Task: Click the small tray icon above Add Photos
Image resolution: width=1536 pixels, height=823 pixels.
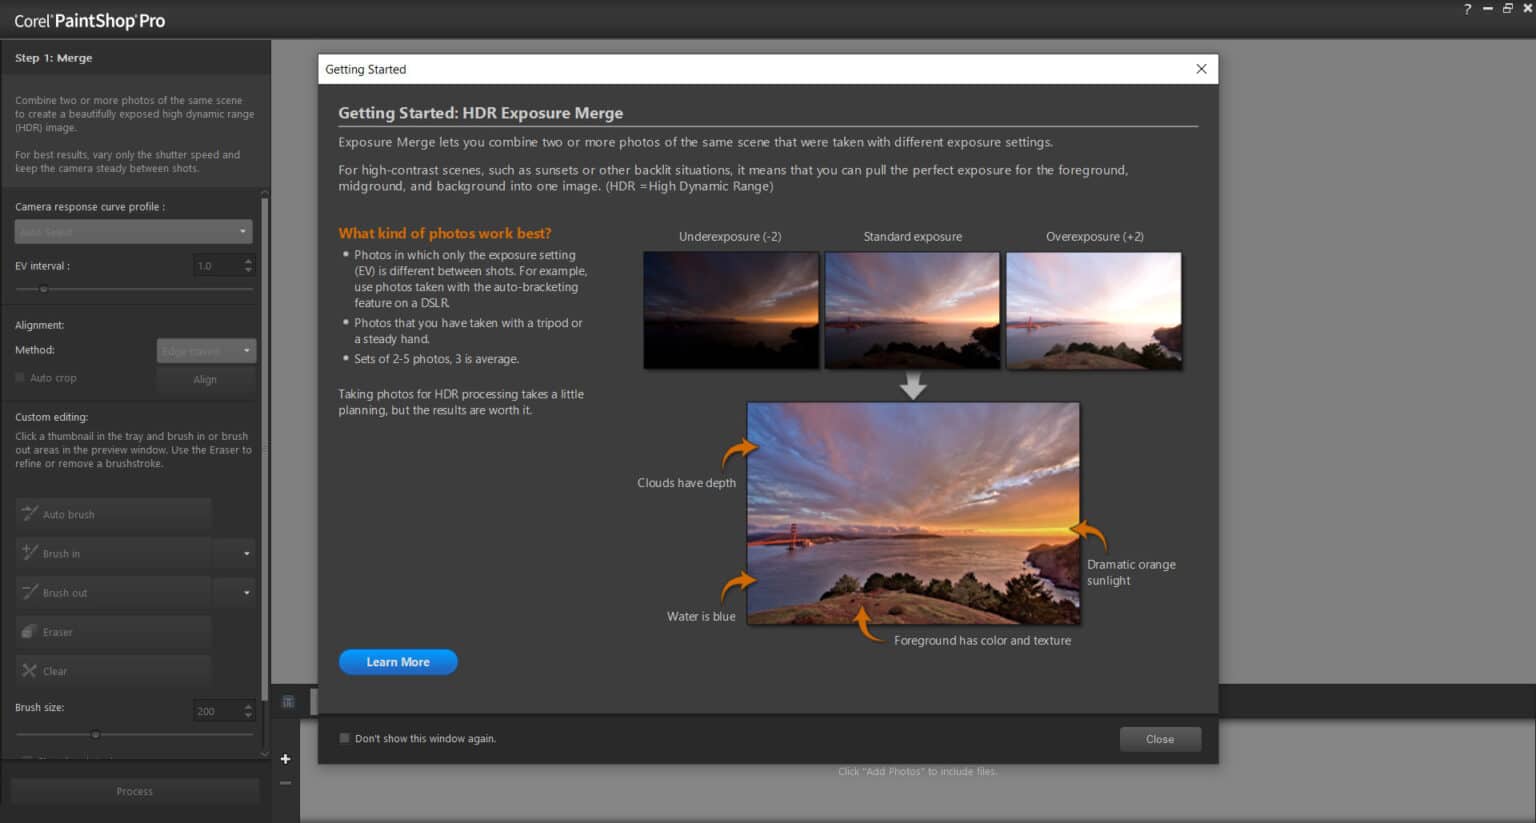Action: pos(287,702)
